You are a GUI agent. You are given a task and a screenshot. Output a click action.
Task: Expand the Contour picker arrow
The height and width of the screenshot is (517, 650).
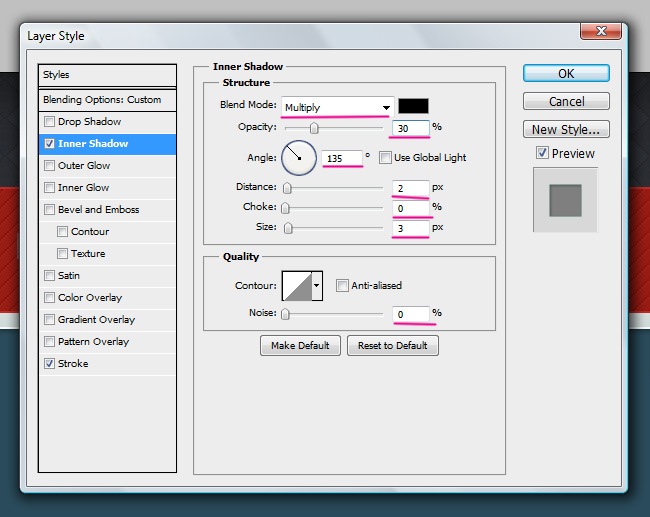pyautogui.click(x=318, y=287)
